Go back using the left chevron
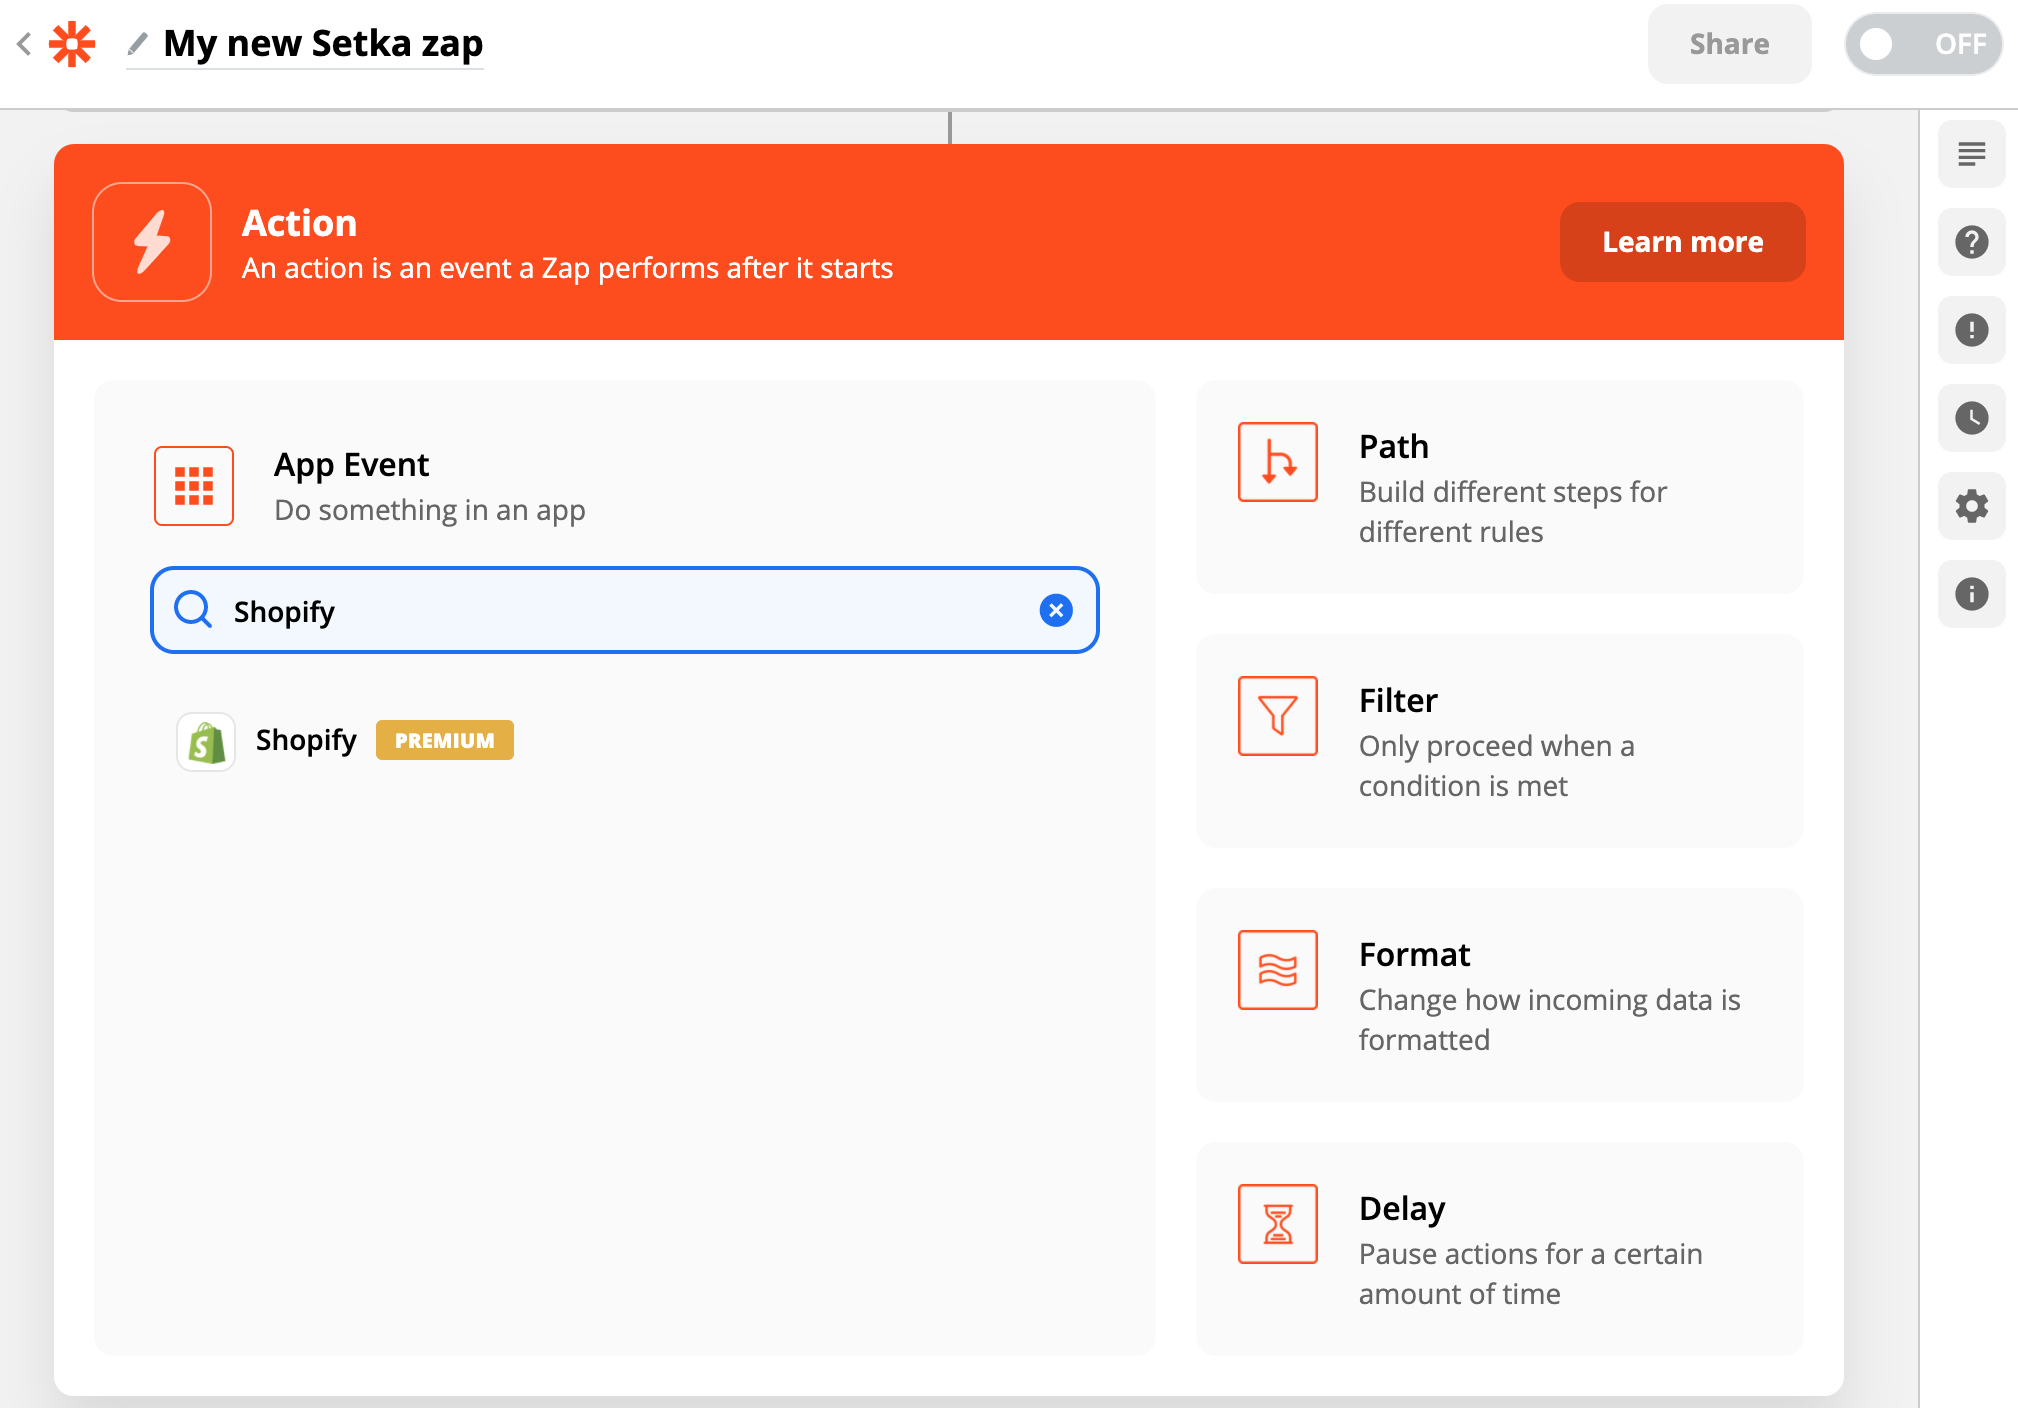 click(x=24, y=44)
